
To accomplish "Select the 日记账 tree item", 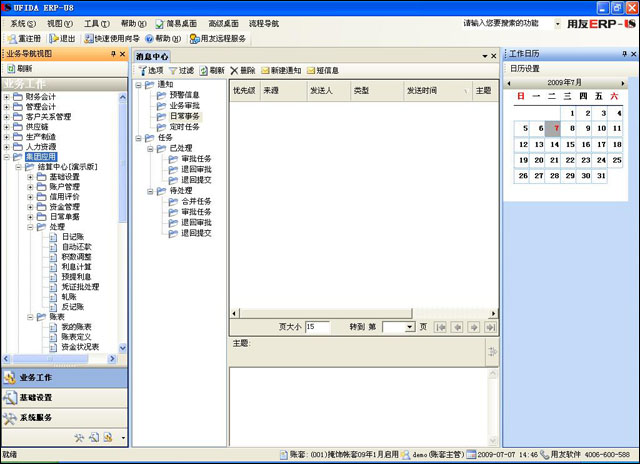I will pos(73,237).
